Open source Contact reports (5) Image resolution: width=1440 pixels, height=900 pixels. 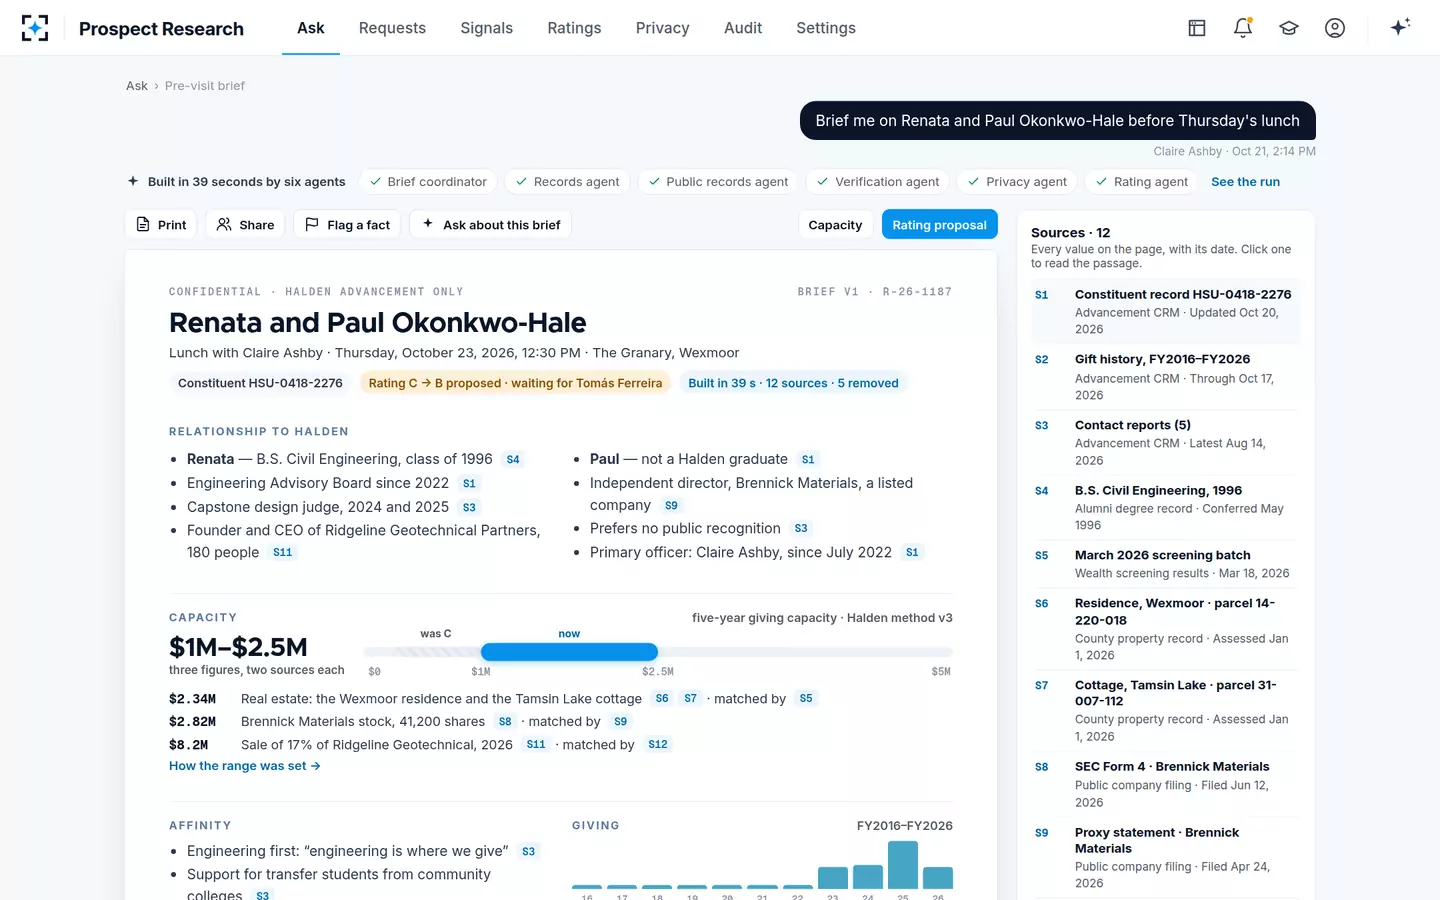1166,442
